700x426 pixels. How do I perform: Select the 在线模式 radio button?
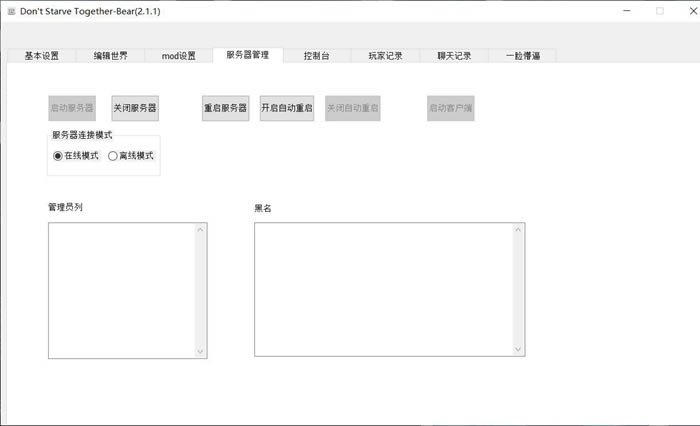pyautogui.click(x=58, y=156)
